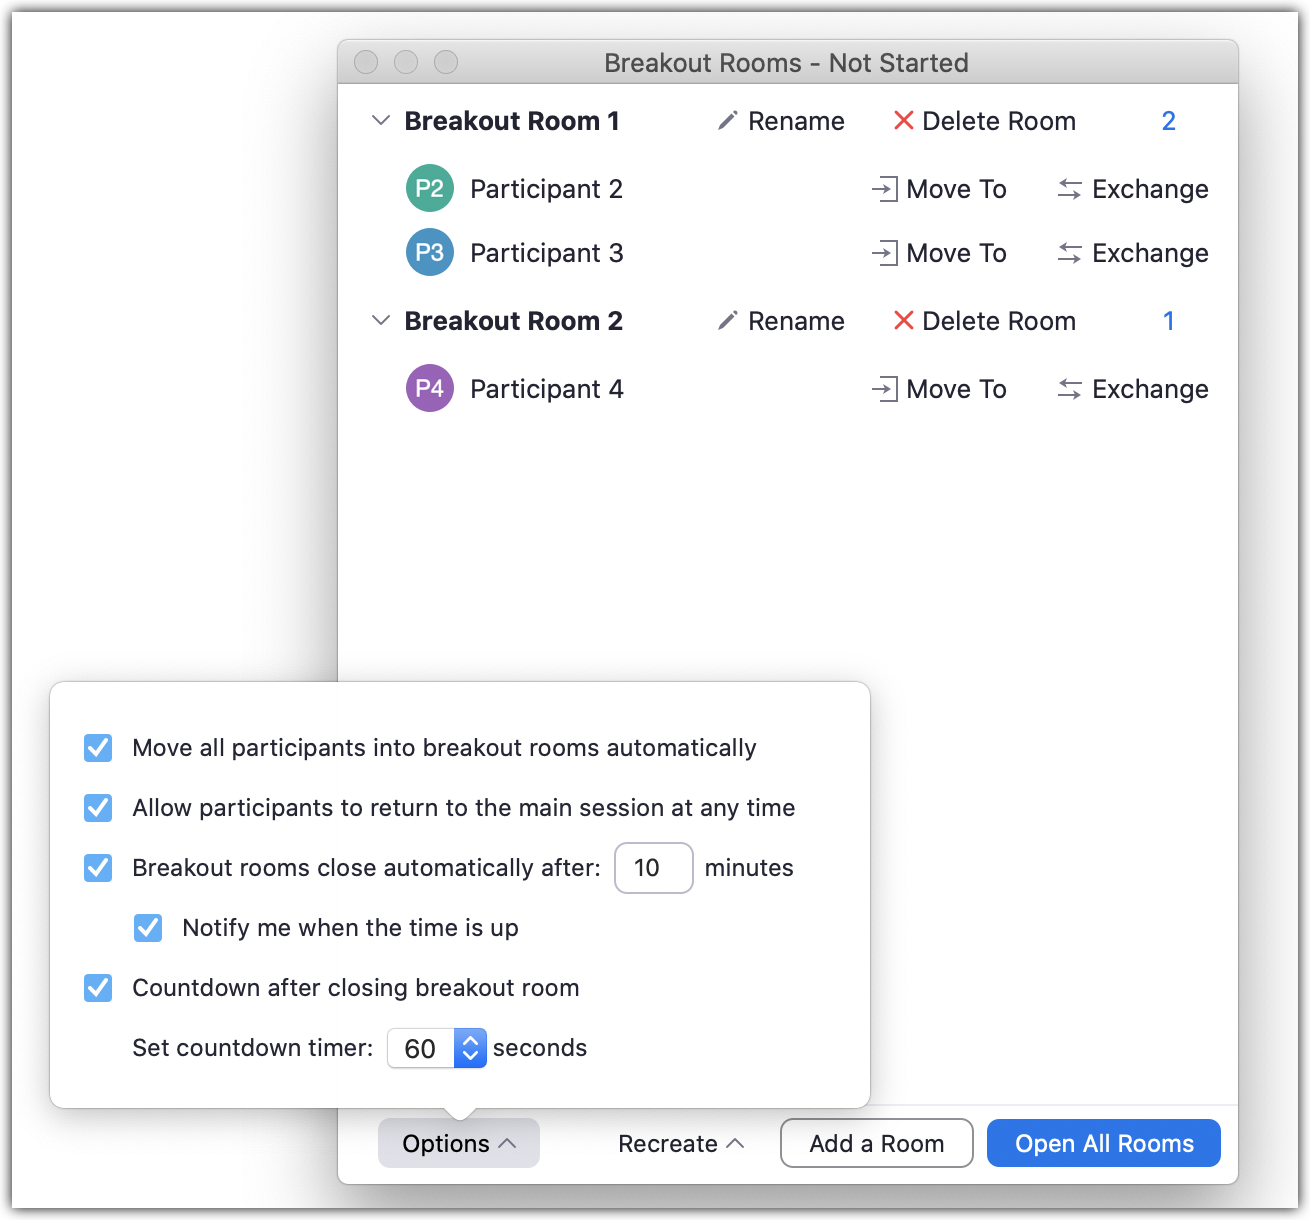Image resolution: width=1310 pixels, height=1220 pixels.
Task: Click the red X to delete Breakout Room 2
Action: point(904,321)
